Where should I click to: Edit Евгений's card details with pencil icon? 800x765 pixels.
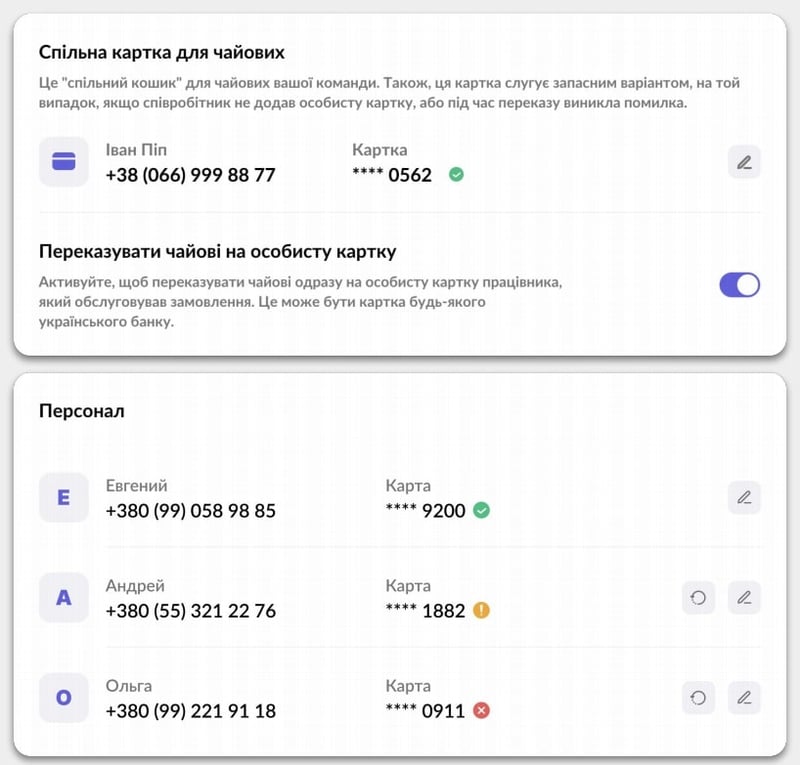click(x=744, y=497)
